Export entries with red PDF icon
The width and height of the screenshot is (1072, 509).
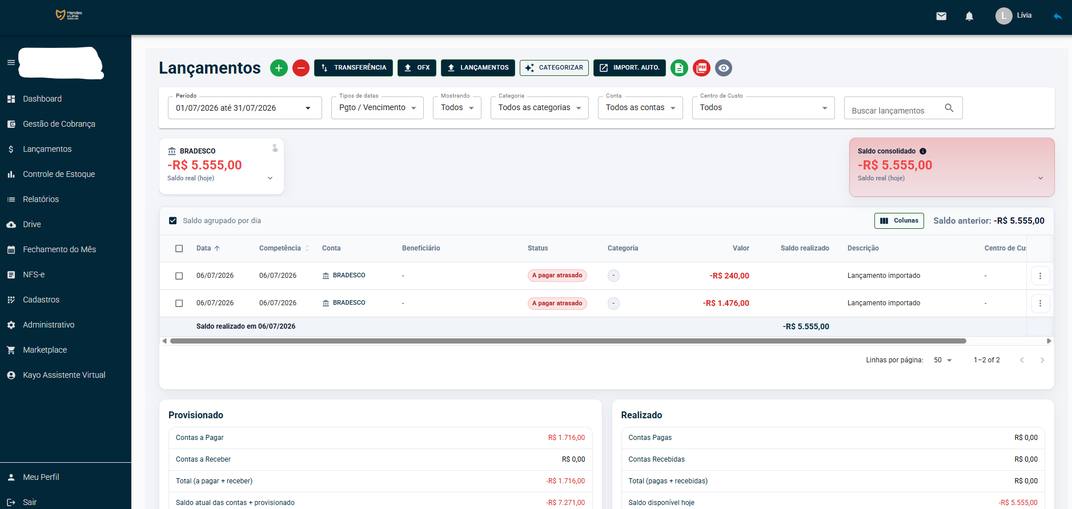pos(701,68)
